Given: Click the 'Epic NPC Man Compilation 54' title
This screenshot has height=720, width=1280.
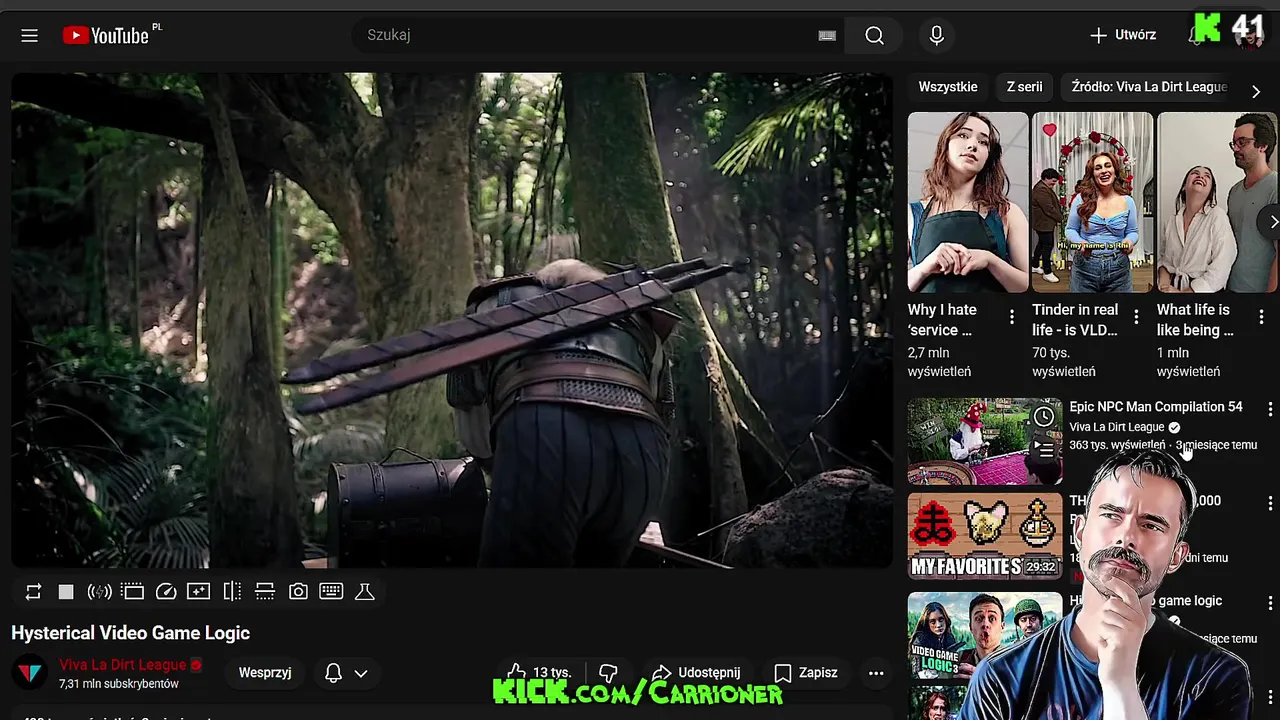Looking at the screenshot, I should (1156, 407).
